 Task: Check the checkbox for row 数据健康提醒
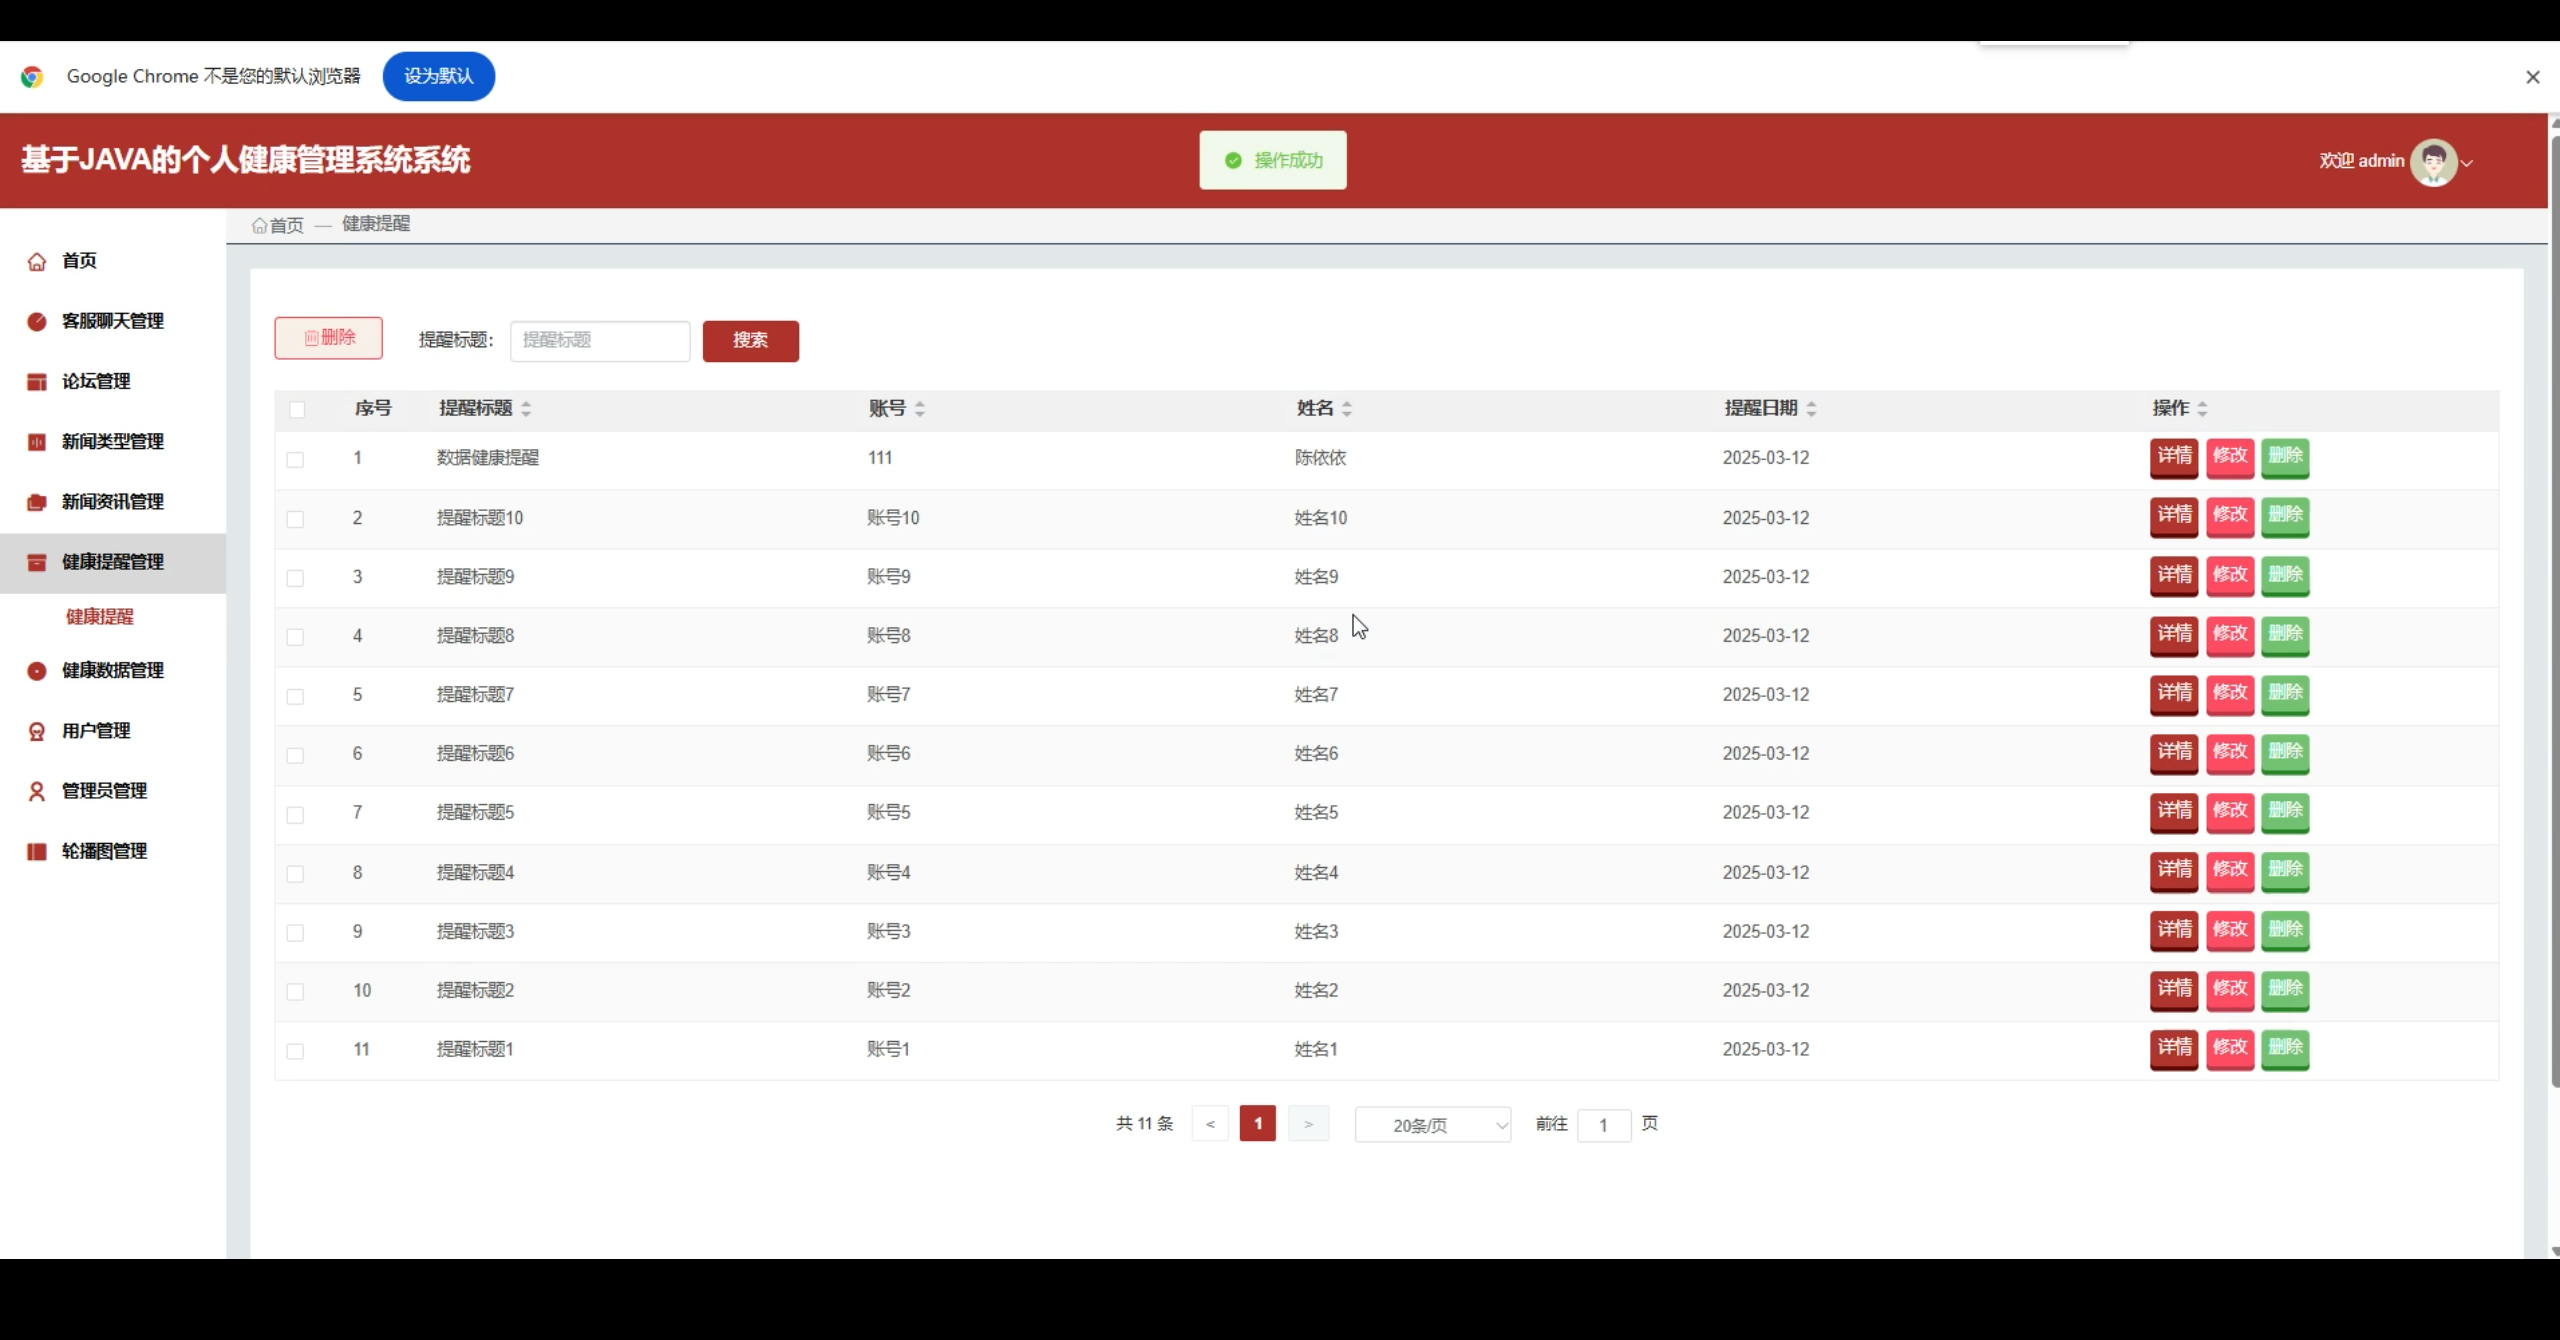296,460
